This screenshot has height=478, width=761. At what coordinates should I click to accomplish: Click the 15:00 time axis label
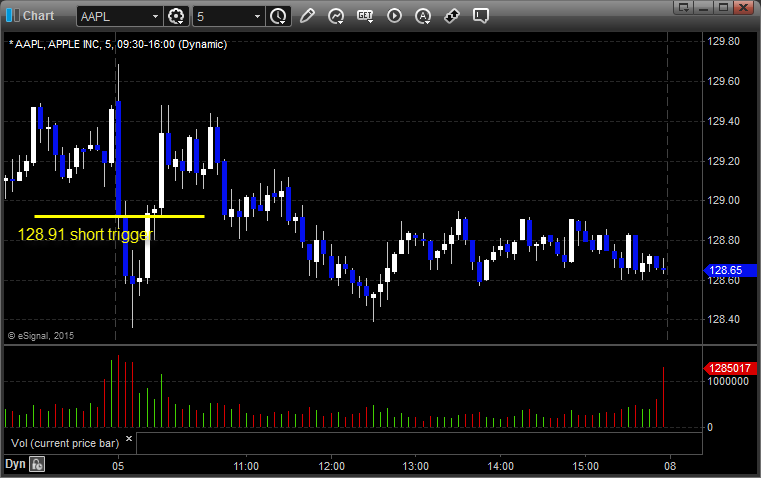tap(585, 466)
